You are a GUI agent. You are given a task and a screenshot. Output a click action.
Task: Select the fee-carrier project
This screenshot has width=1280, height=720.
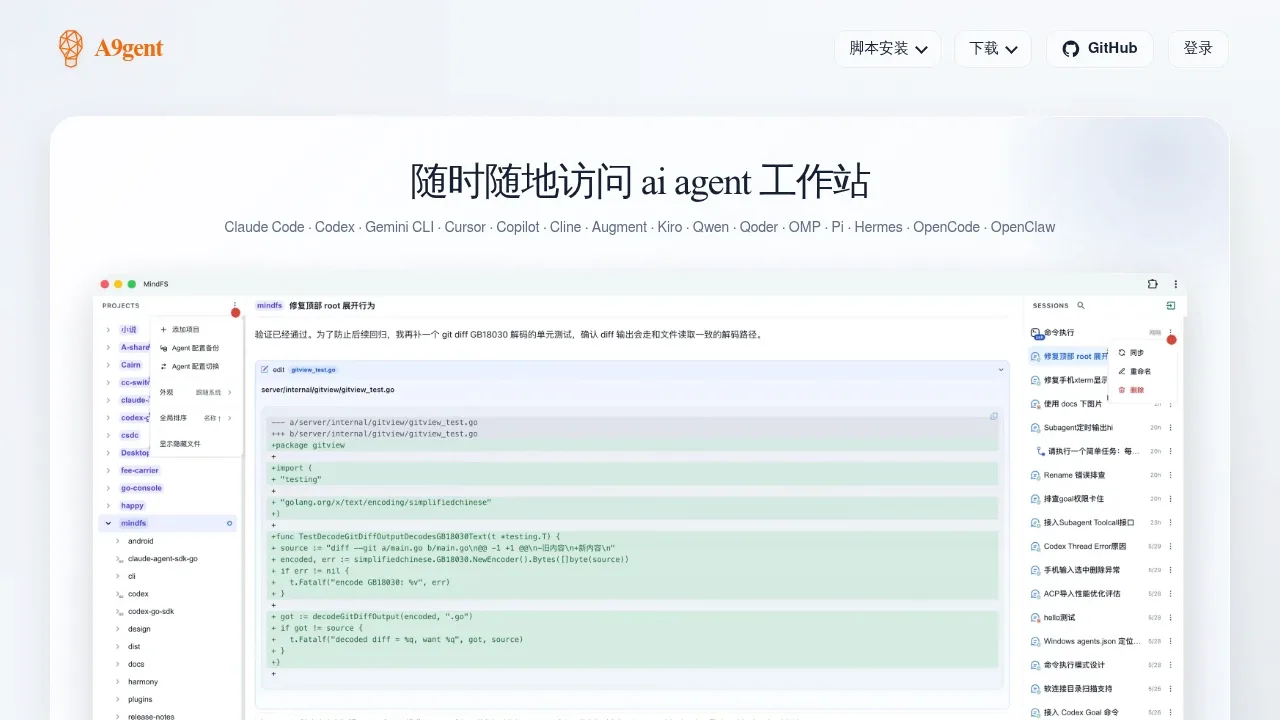(x=140, y=470)
